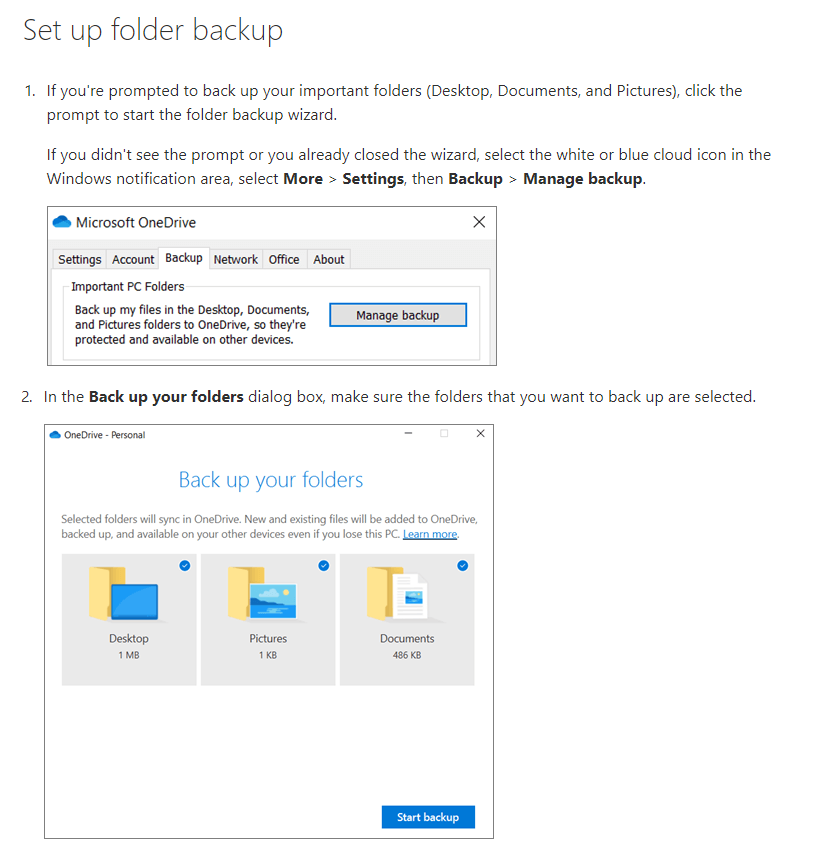
Task: Click the Manage backup button
Action: (x=398, y=315)
